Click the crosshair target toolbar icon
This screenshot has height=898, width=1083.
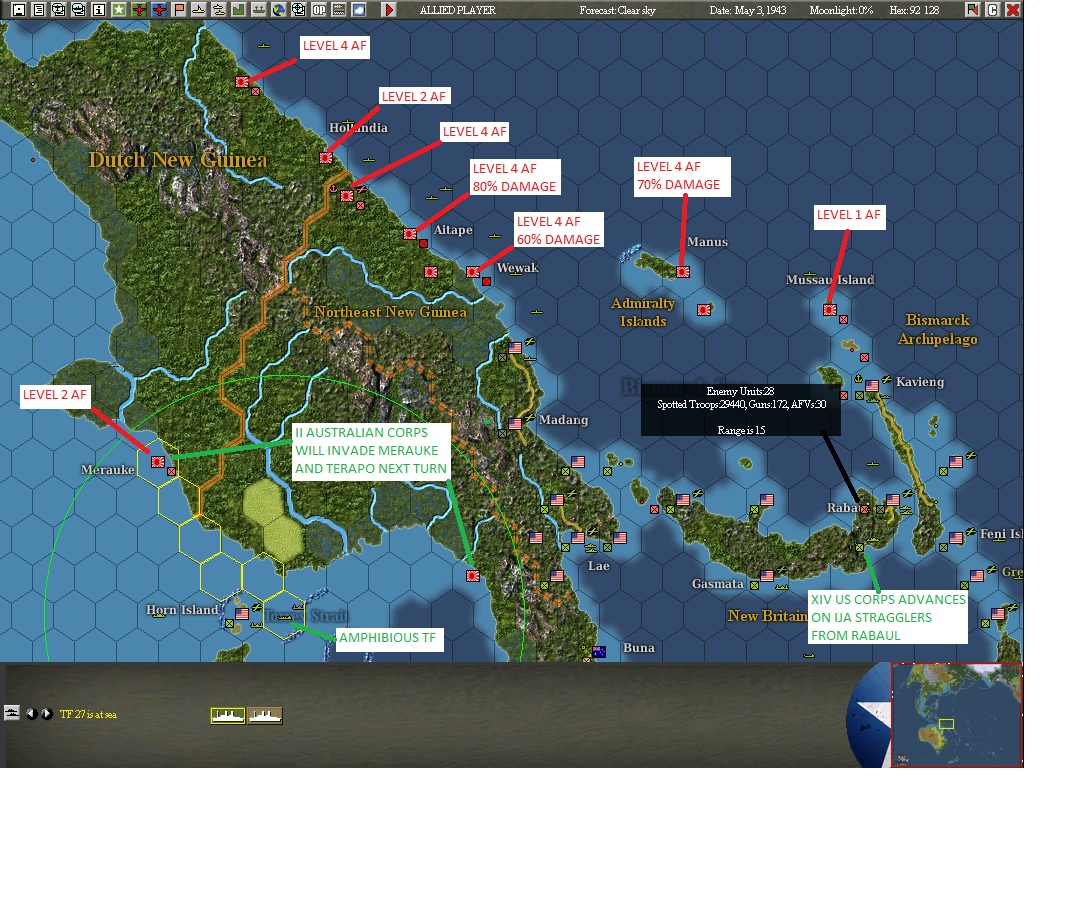pos(298,10)
